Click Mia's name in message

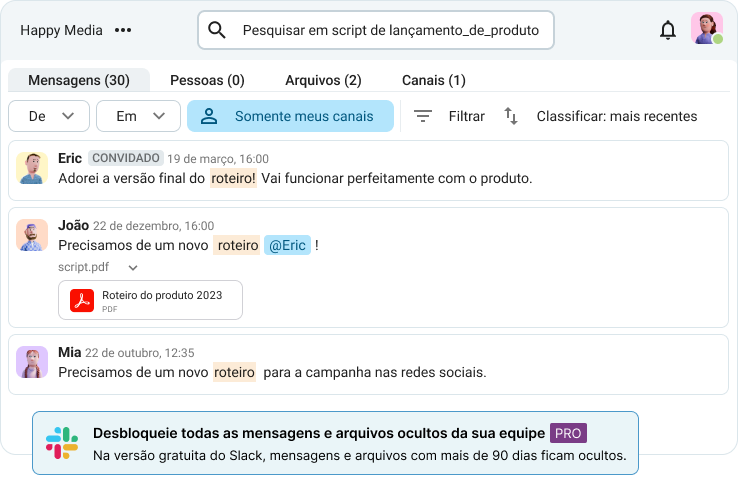(70, 352)
